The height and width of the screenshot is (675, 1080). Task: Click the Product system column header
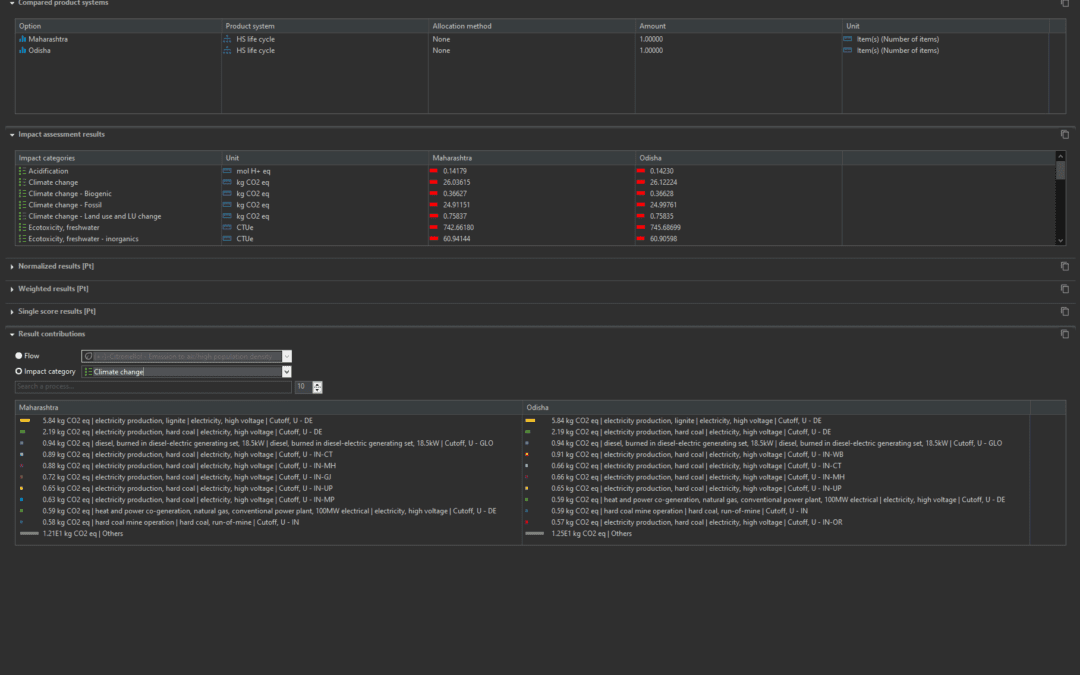coord(250,26)
